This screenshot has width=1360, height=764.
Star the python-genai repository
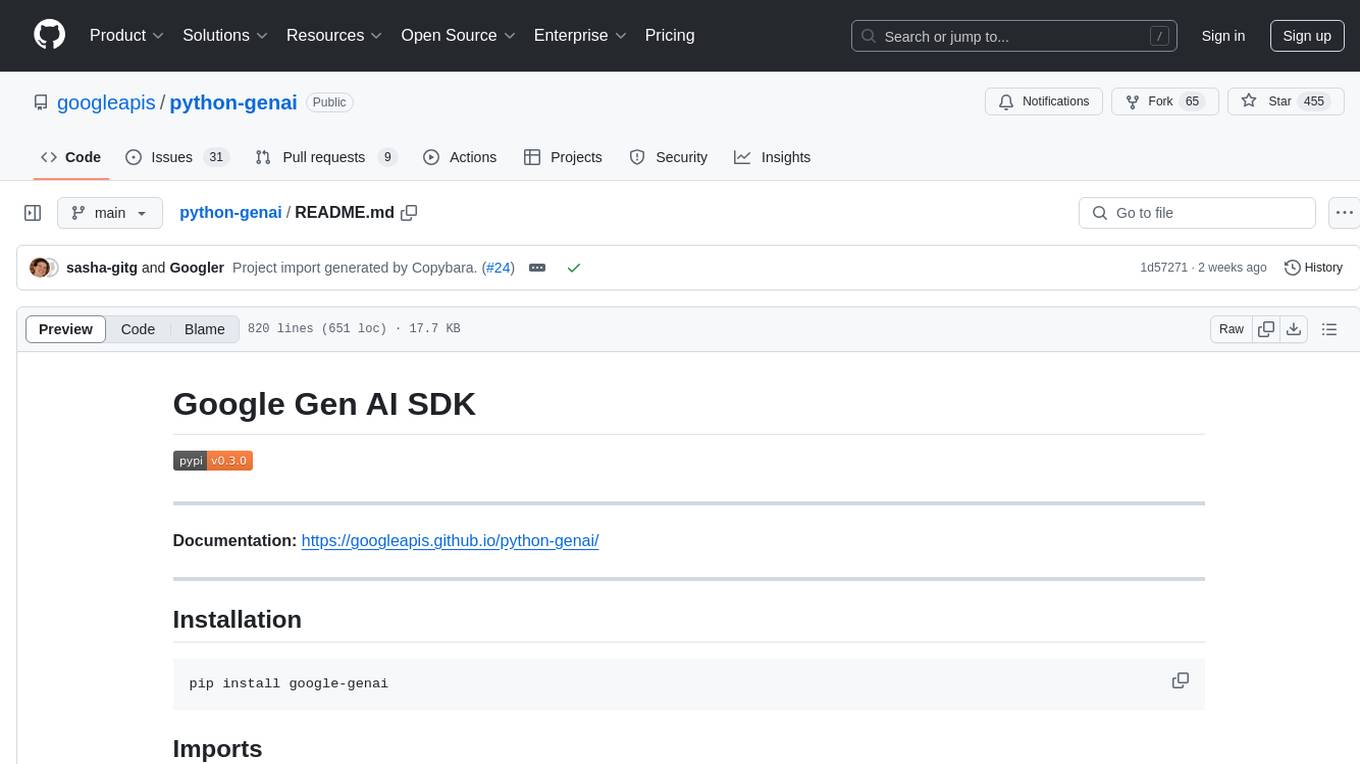[x=1284, y=101]
